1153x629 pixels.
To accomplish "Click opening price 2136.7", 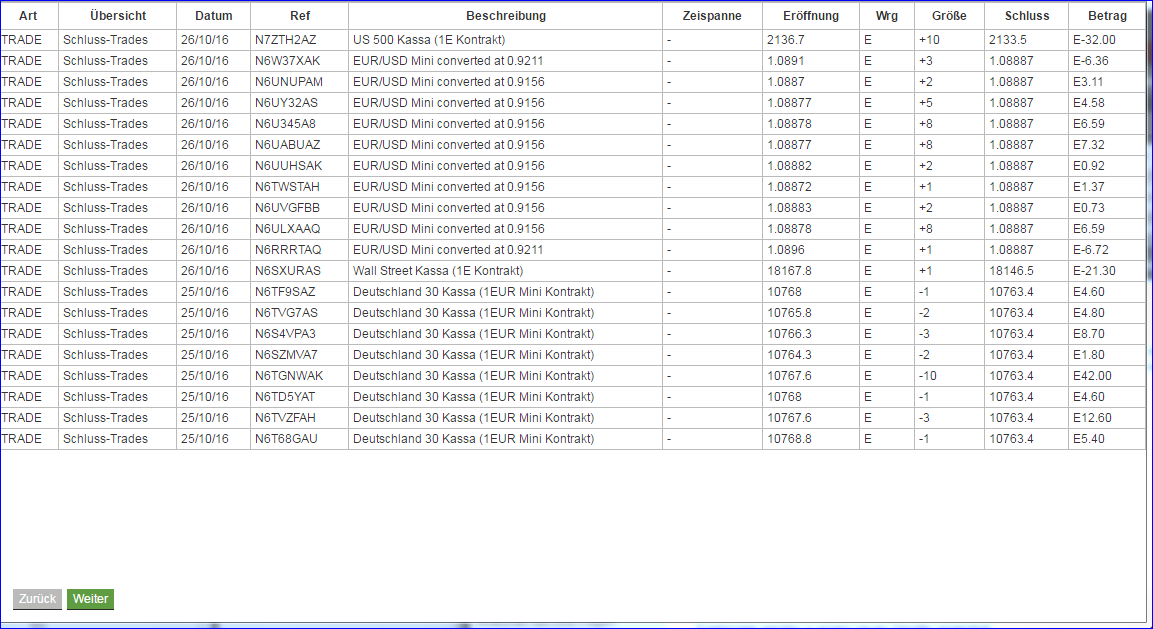I will [786, 40].
